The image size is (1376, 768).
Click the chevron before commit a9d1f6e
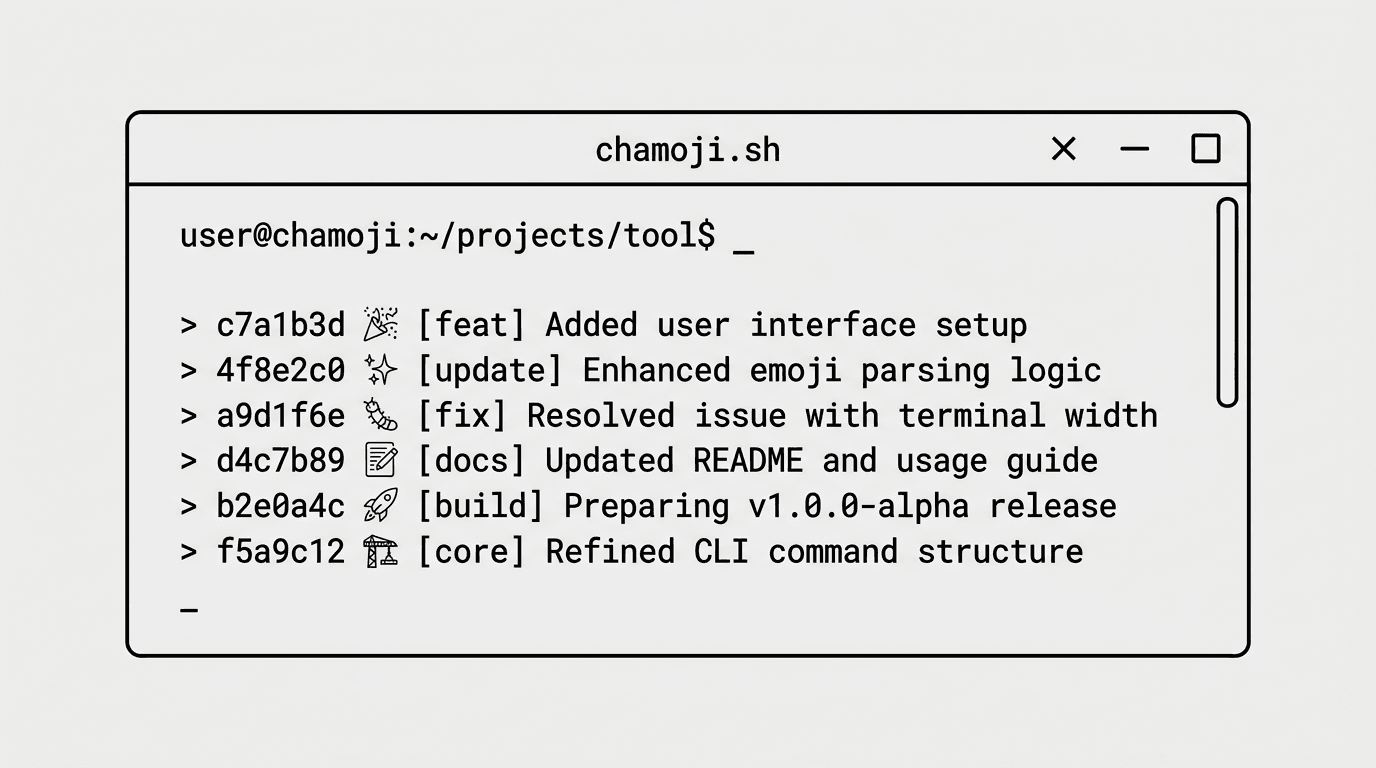coord(189,416)
